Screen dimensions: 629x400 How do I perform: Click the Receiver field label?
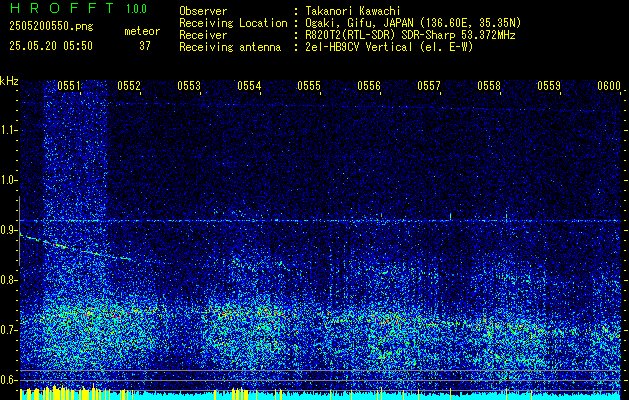pos(203,35)
